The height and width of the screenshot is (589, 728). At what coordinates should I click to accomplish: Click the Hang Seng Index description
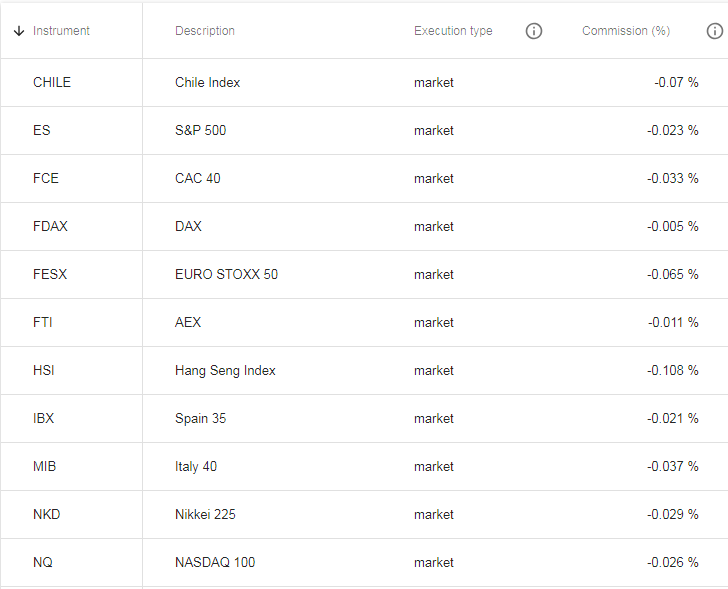pyautogui.click(x=225, y=370)
